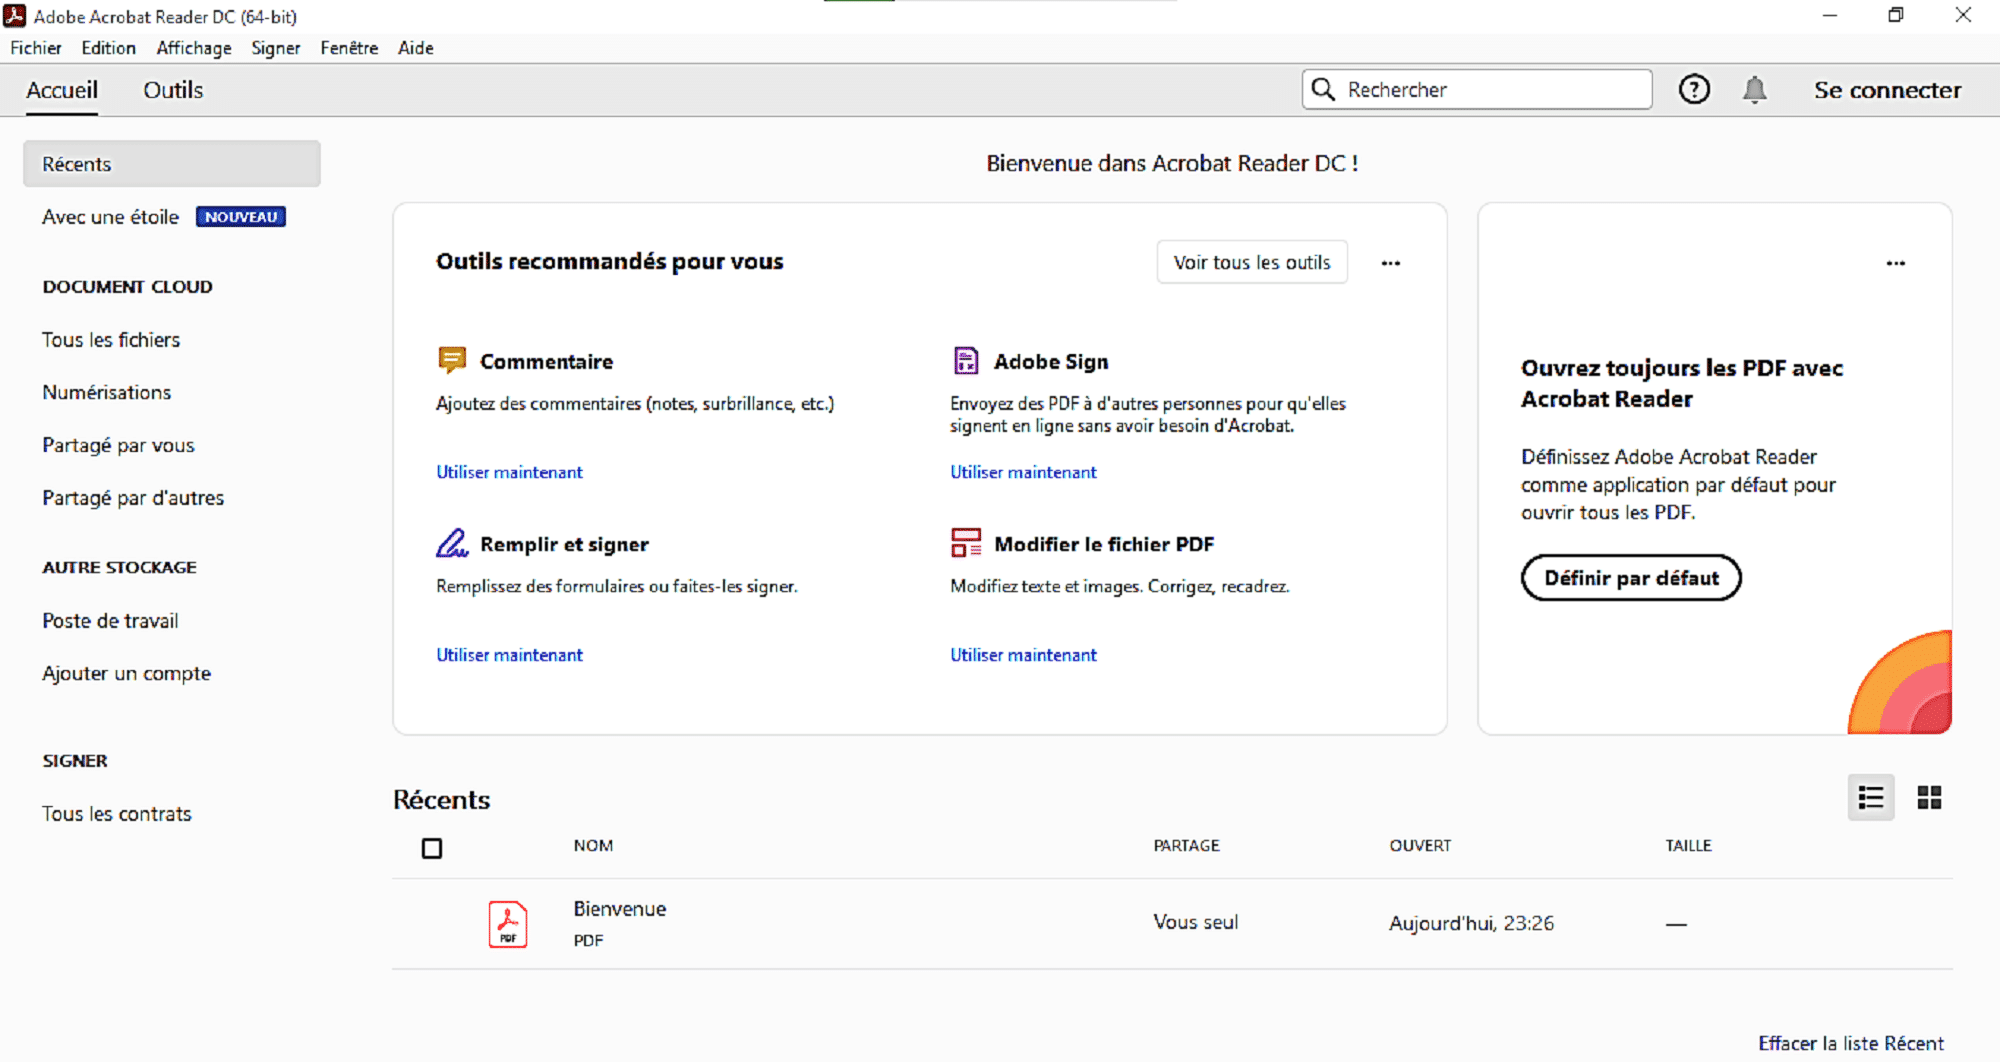Open the Fenêtre menu
The image size is (2000, 1062).
point(349,48)
